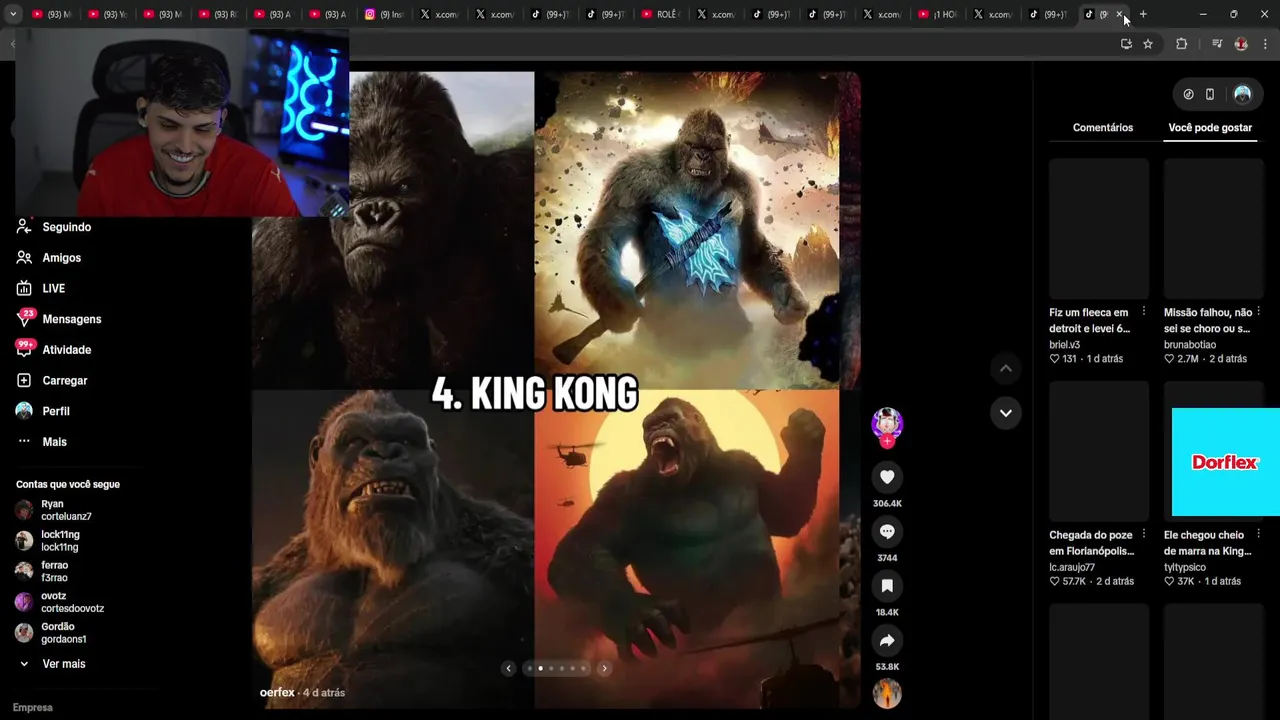Image resolution: width=1280 pixels, height=720 pixels.
Task: Go to the next video with down arrow
Action: tap(1006, 413)
